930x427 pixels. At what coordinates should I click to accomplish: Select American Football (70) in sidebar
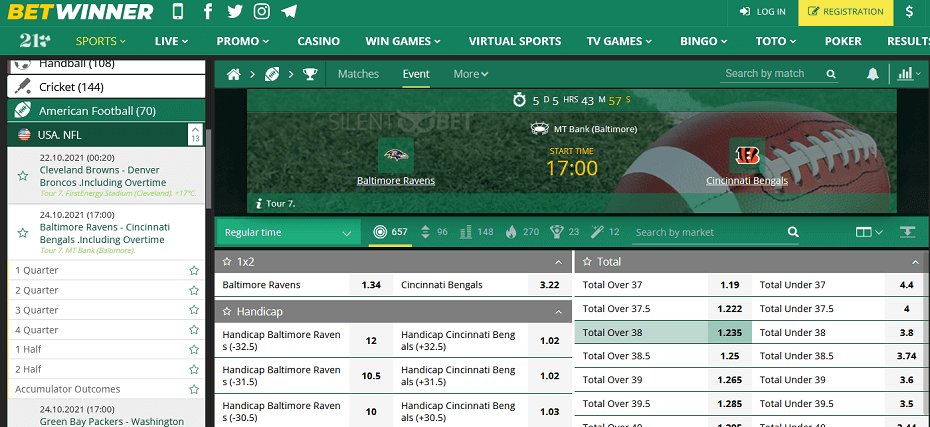pos(107,111)
